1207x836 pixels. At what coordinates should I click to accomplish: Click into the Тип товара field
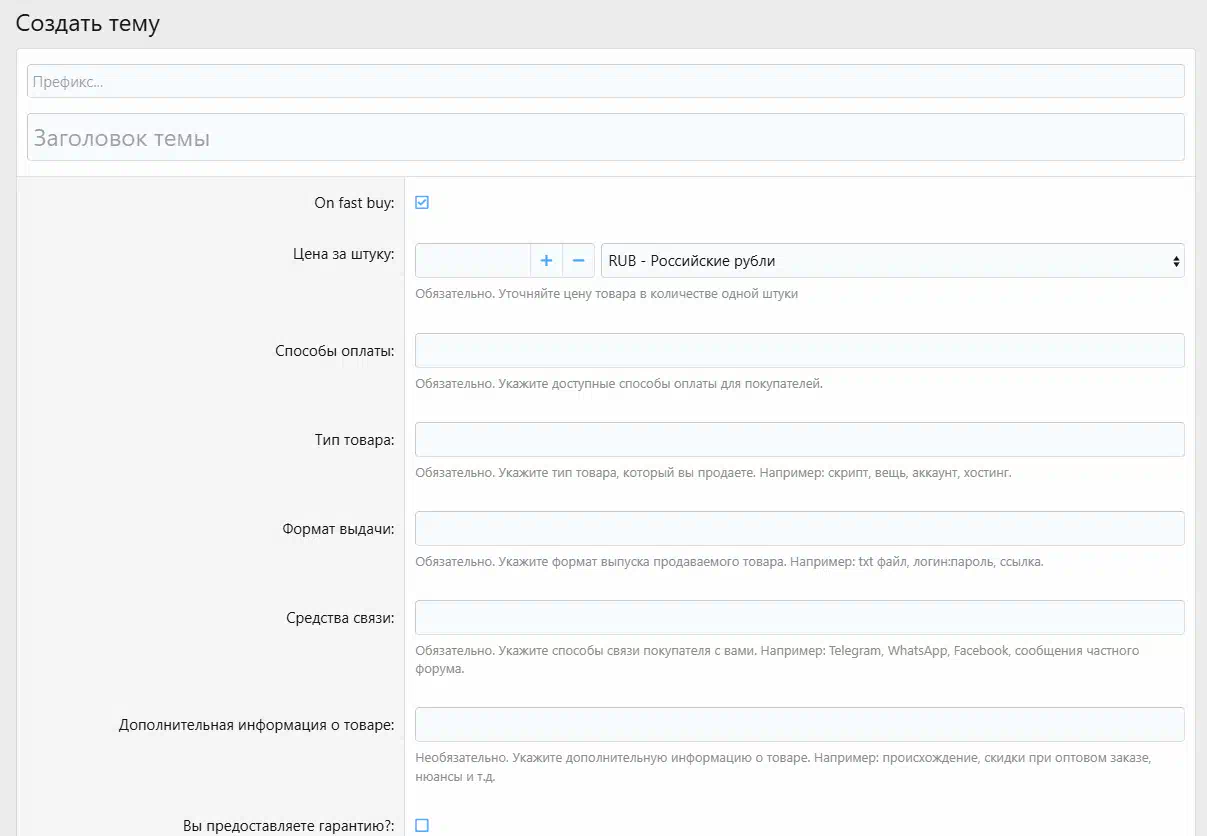799,440
